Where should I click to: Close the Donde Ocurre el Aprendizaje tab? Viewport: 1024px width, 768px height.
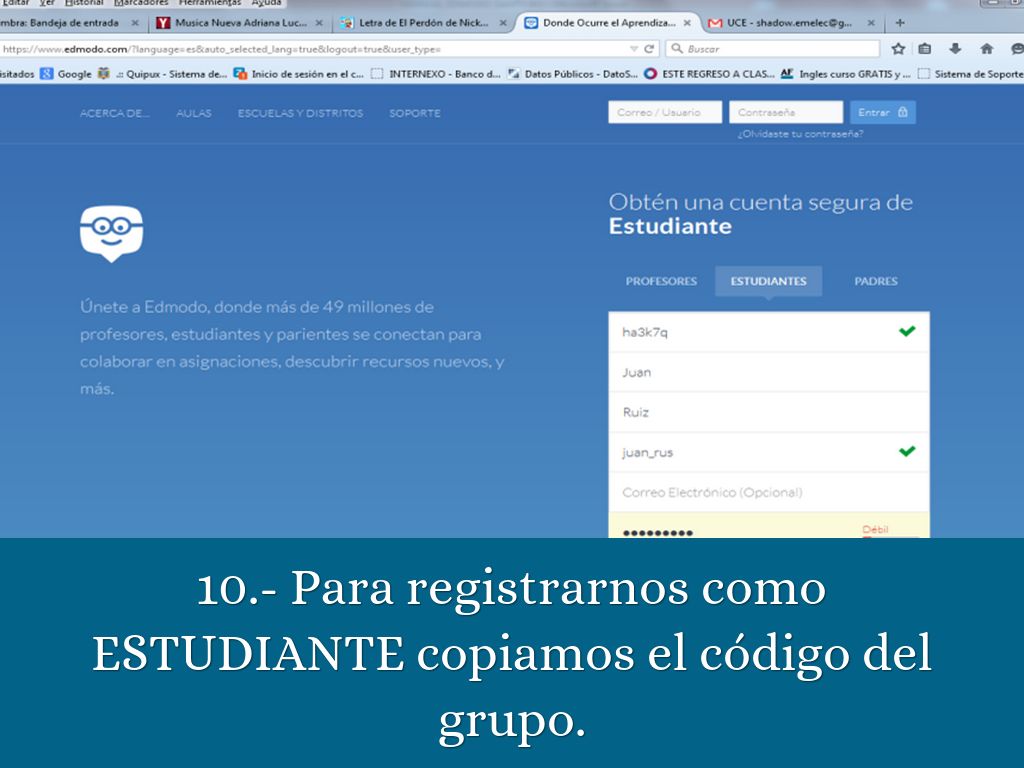[x=687, y=22]
